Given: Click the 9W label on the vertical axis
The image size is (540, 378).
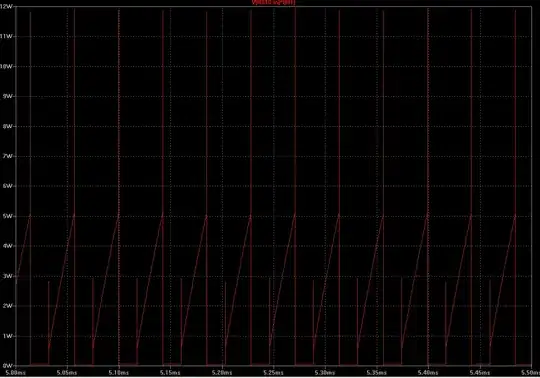Looking at the screenshot, I should point(8,96).
